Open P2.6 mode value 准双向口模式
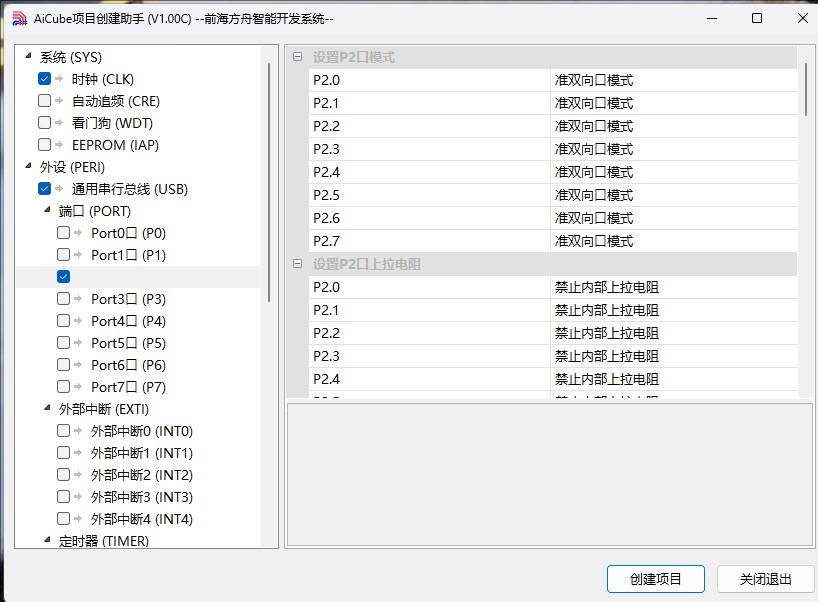 [673, 218]
